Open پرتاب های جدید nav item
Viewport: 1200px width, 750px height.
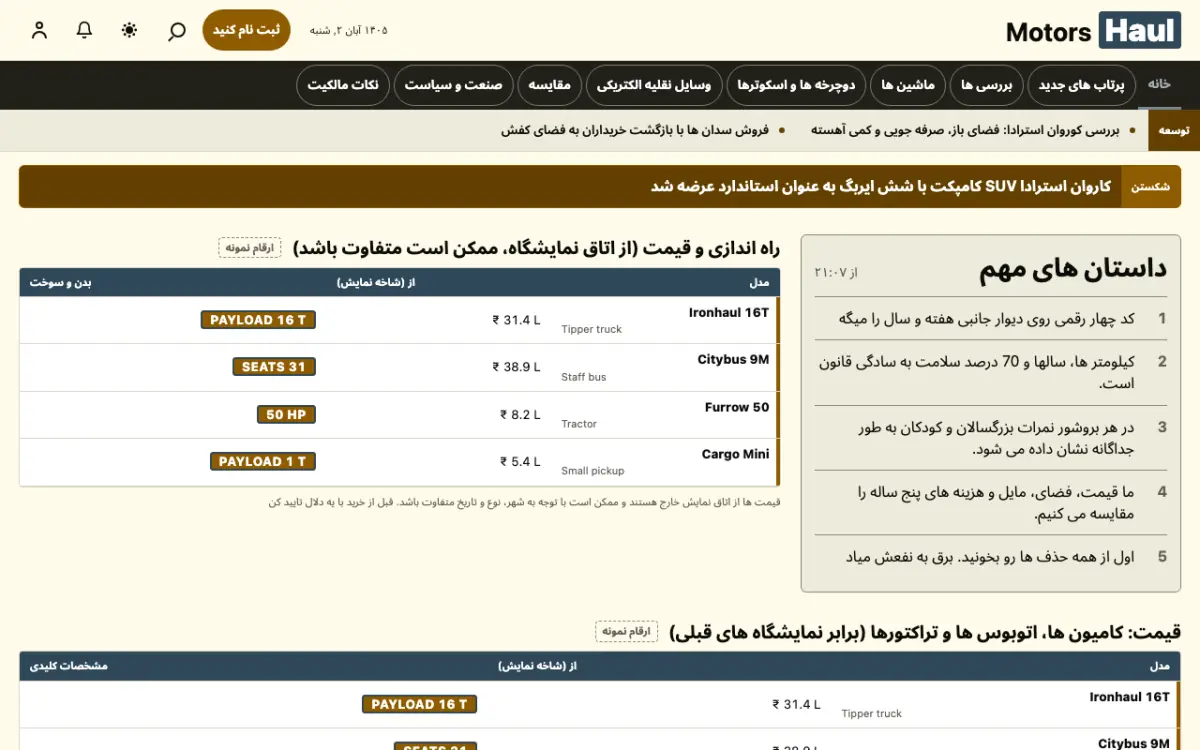(x=1081, y=85)
